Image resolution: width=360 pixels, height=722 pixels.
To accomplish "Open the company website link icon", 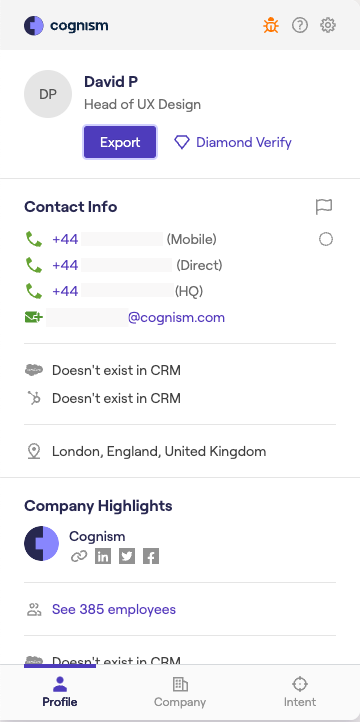I will click(79, 556).
